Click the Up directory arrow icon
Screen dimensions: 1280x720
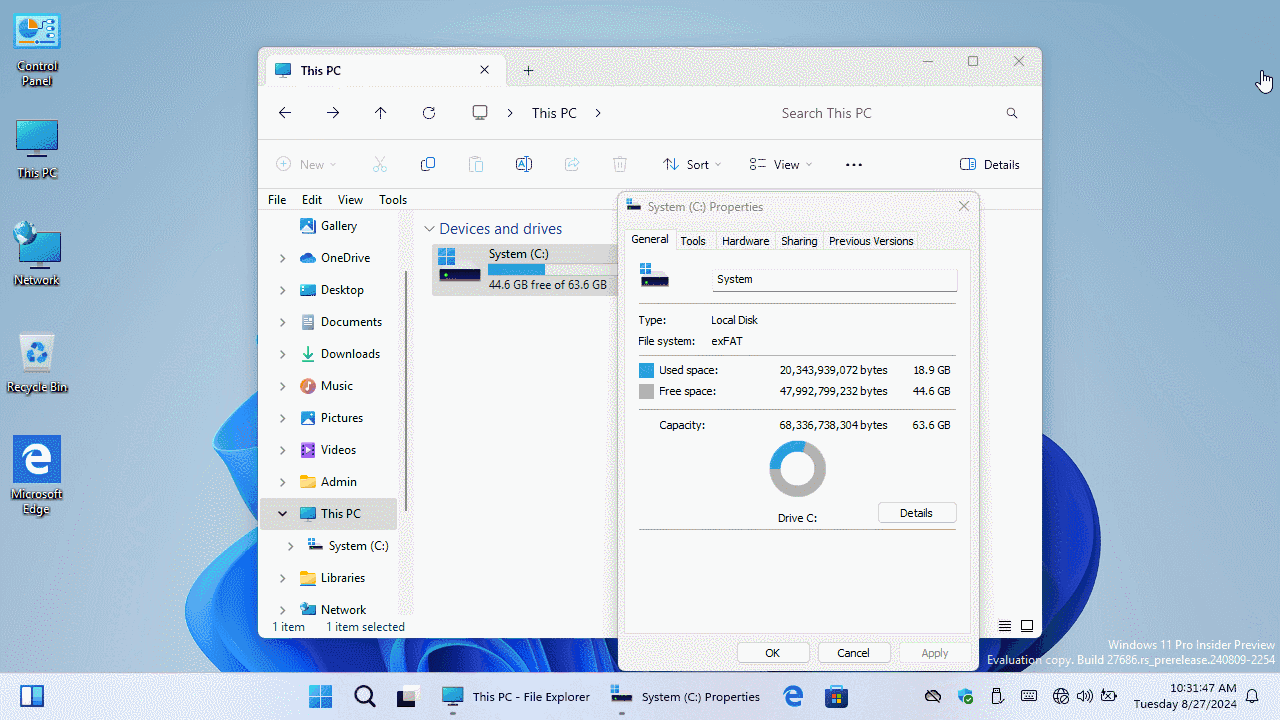pos(381,113)
